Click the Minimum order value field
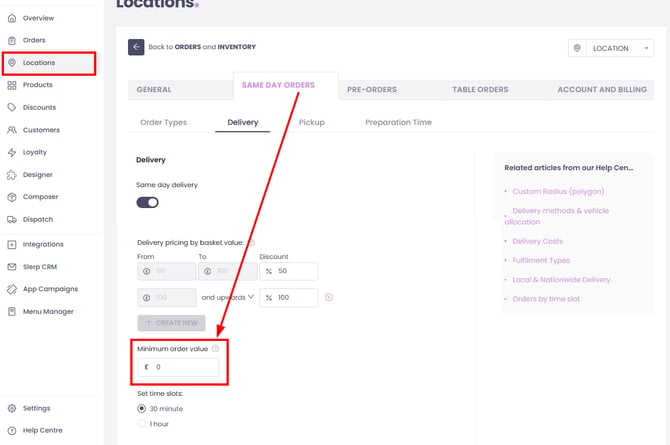 pos(178,367)
